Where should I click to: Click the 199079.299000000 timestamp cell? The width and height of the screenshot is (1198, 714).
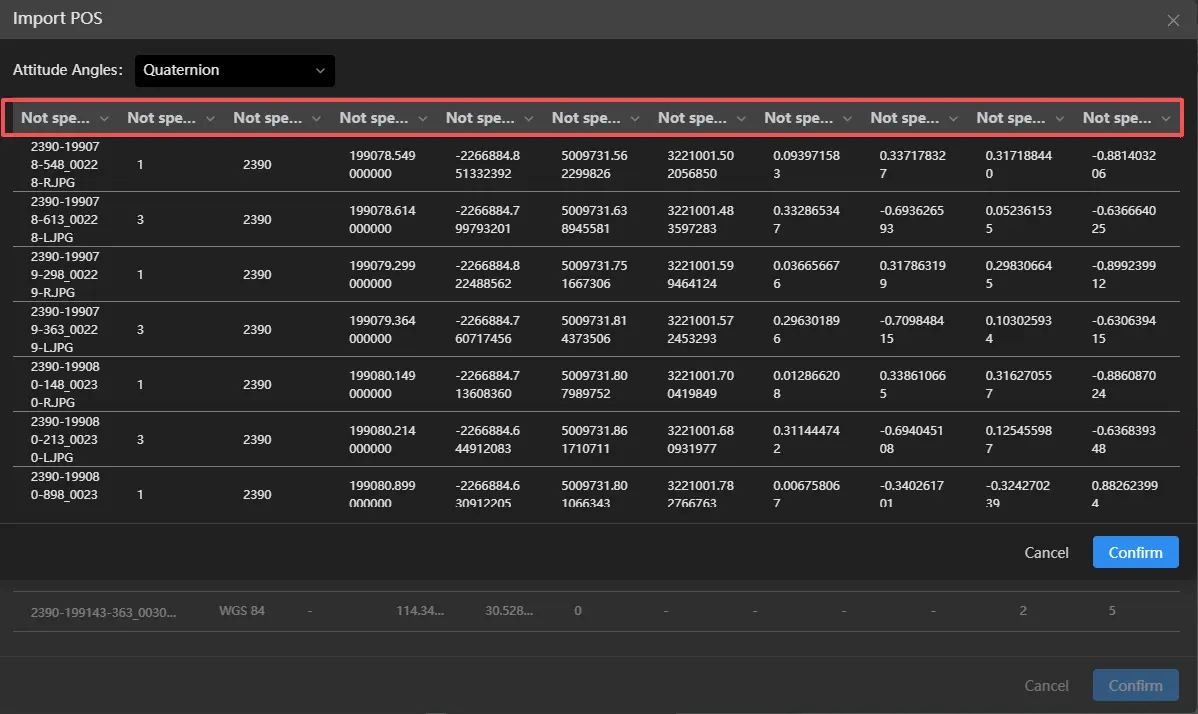(383, 274)
